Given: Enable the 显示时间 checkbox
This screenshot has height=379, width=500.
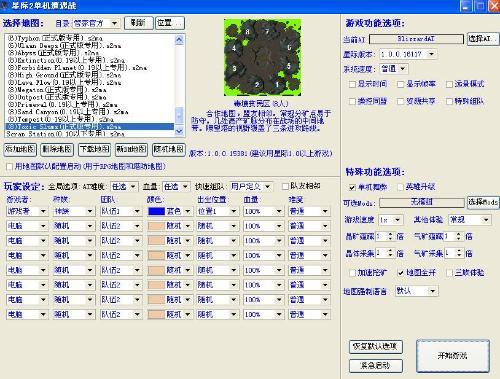Looking at the screenshot, I should coord(352,84).
